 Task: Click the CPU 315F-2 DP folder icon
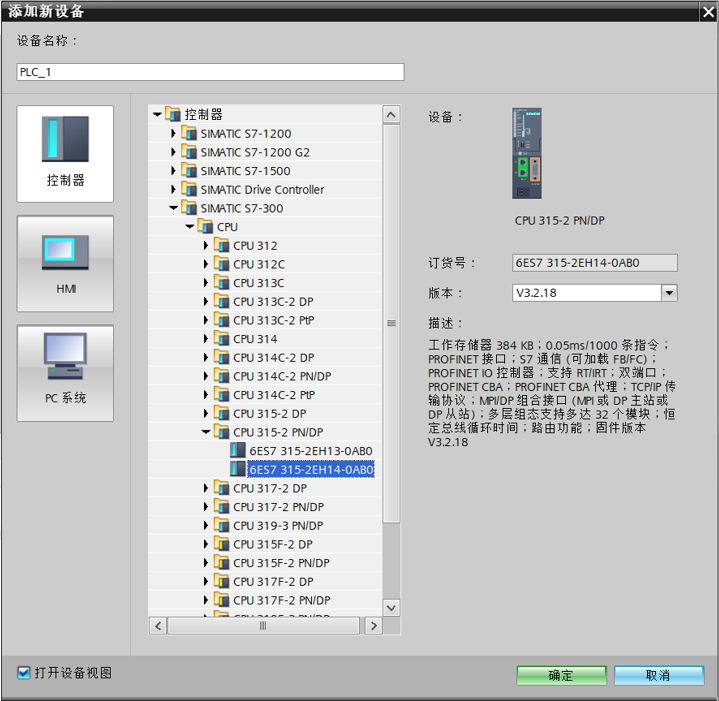(221, 544)
